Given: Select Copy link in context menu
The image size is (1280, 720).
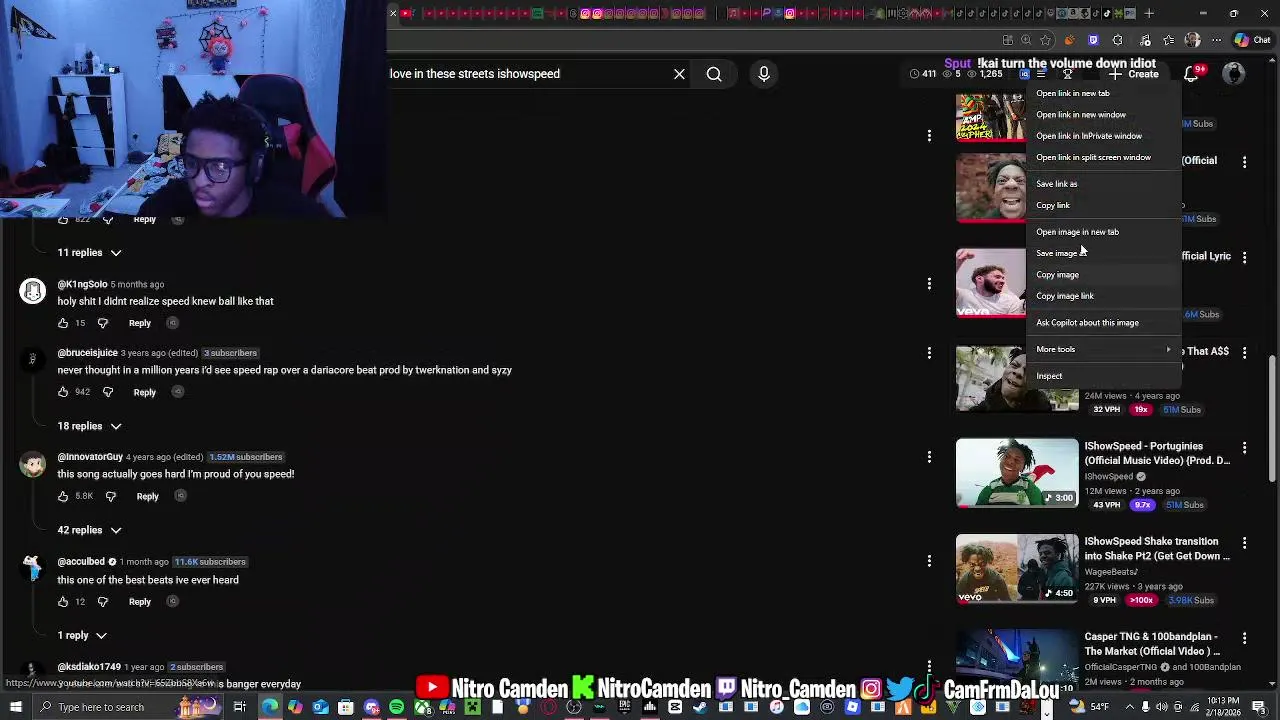Looking at the screenshot, I should coord(1104,205).
